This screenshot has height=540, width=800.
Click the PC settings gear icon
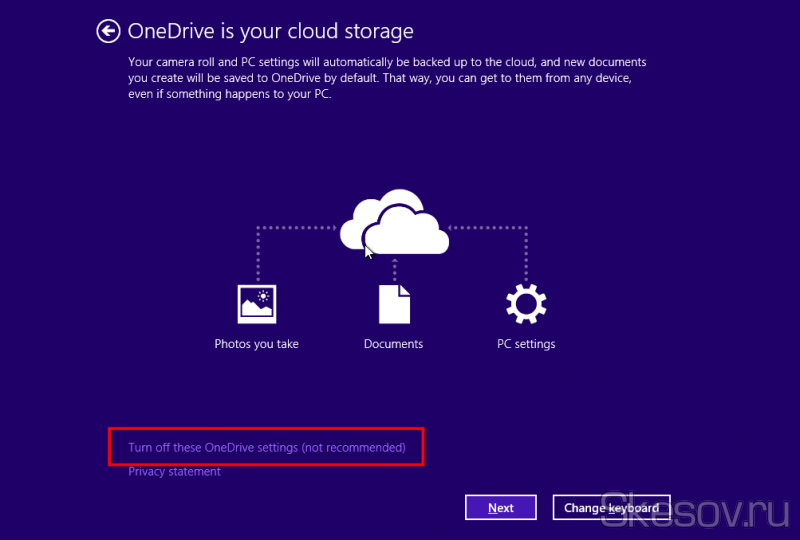[x=526, y=304]
